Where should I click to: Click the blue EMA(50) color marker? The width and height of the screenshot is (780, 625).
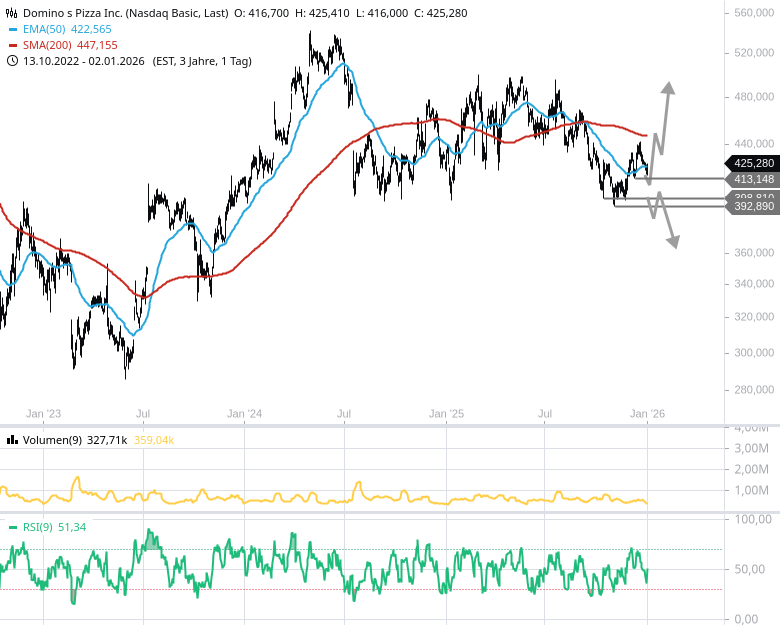pyautogui.click(x=12, y=30)
